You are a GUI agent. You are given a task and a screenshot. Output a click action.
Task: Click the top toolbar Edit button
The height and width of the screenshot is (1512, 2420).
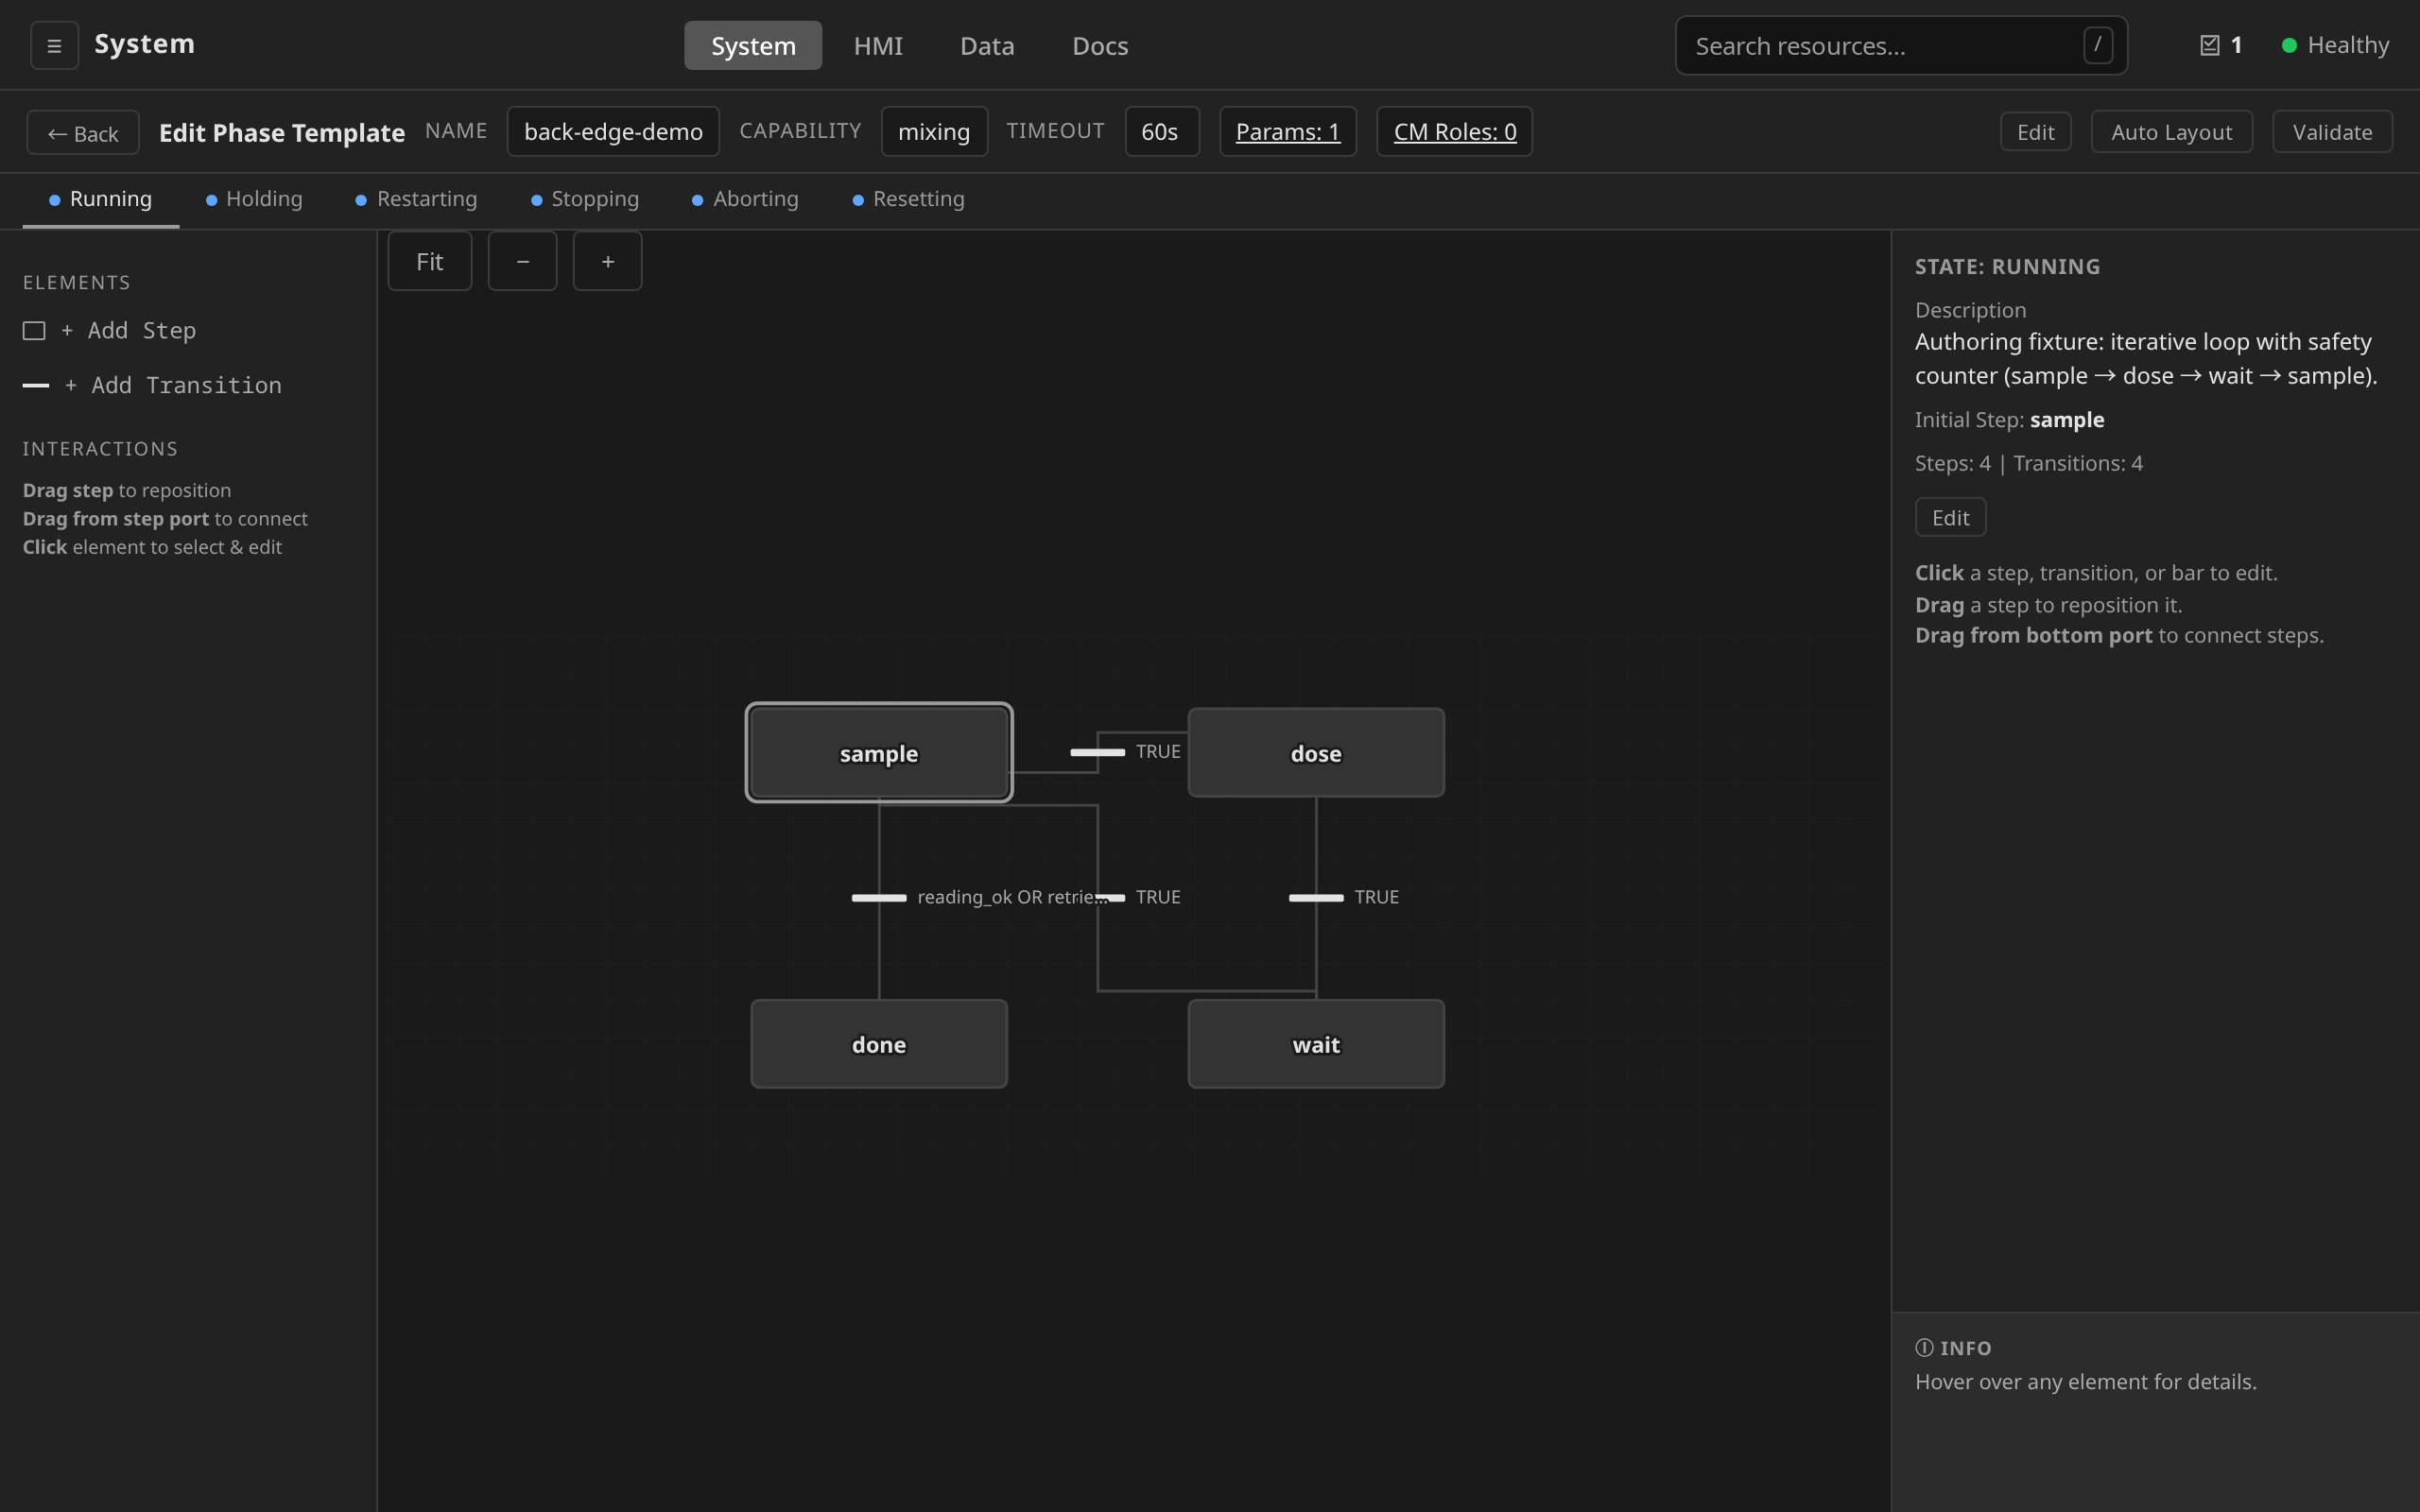point(2035,132)
